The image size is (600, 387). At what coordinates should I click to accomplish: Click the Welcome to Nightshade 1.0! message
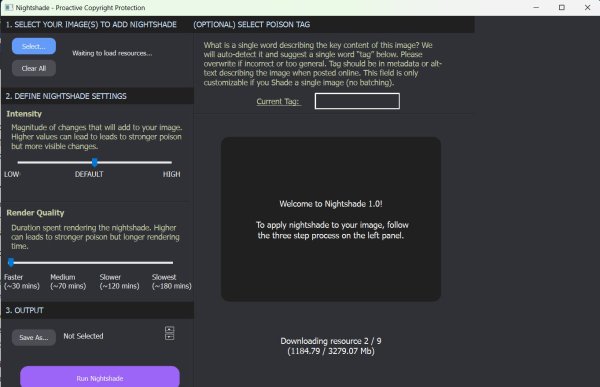[331, 204]
